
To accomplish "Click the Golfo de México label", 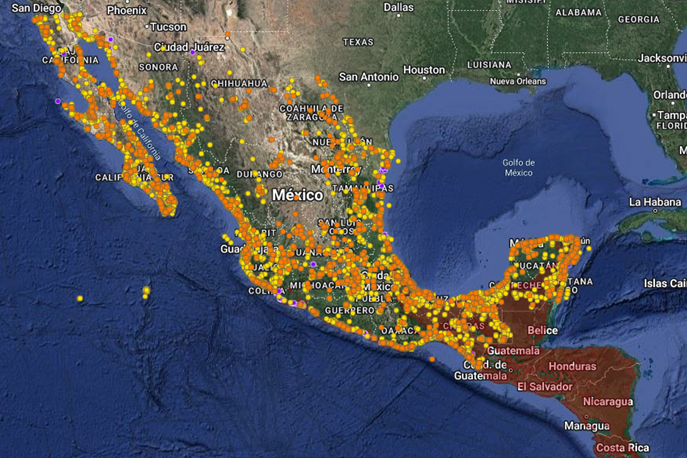I will pos(518,167).
